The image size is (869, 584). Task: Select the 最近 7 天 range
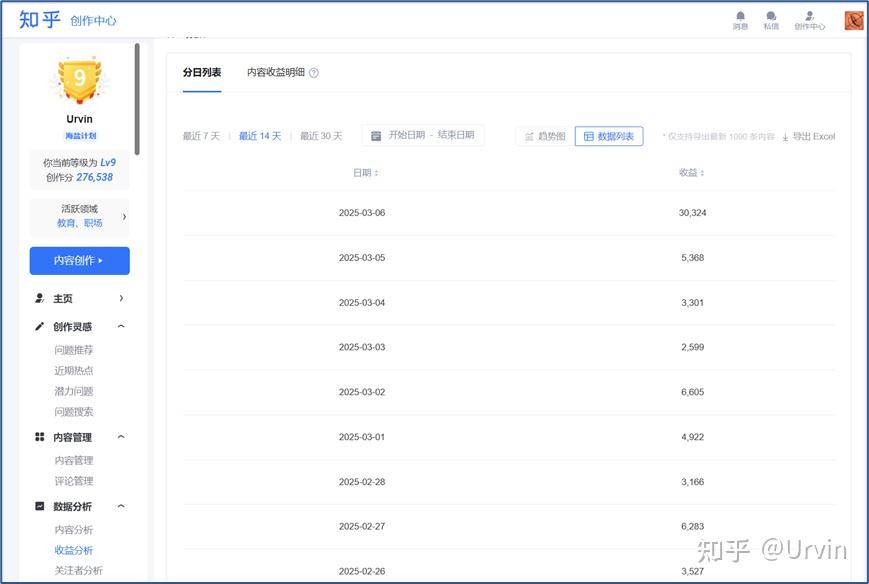tap(202, 136)
